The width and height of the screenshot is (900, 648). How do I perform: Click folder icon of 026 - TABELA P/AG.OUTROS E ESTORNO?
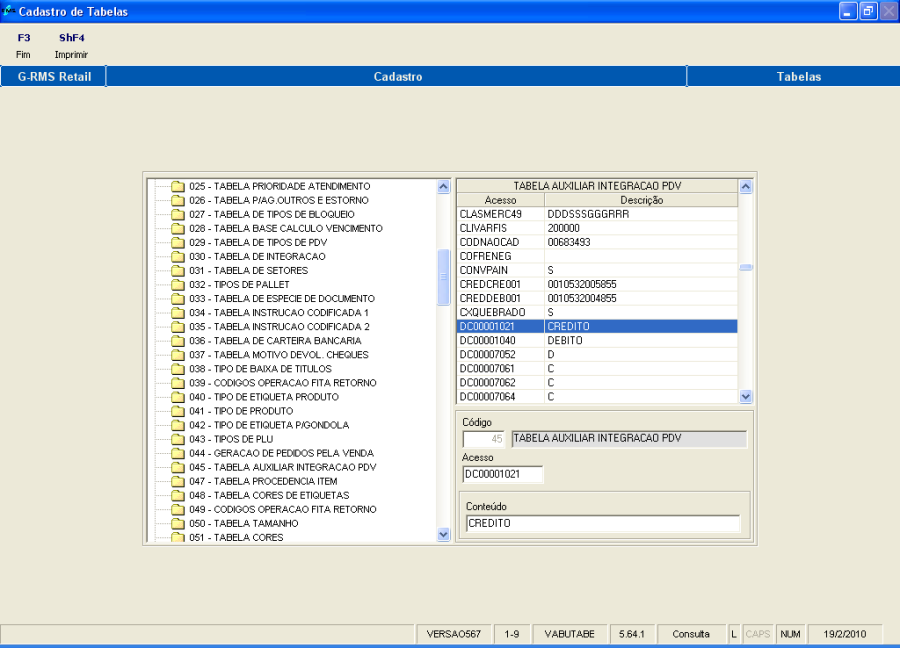pyautogui.click(x=178, y=200)
